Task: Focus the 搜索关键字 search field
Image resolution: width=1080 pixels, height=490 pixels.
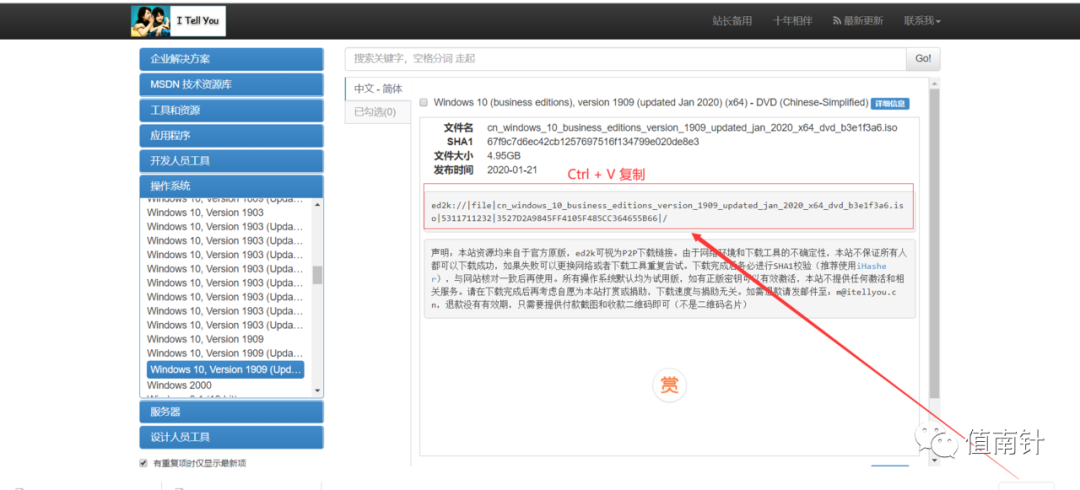Action: (x=625, y=59)
